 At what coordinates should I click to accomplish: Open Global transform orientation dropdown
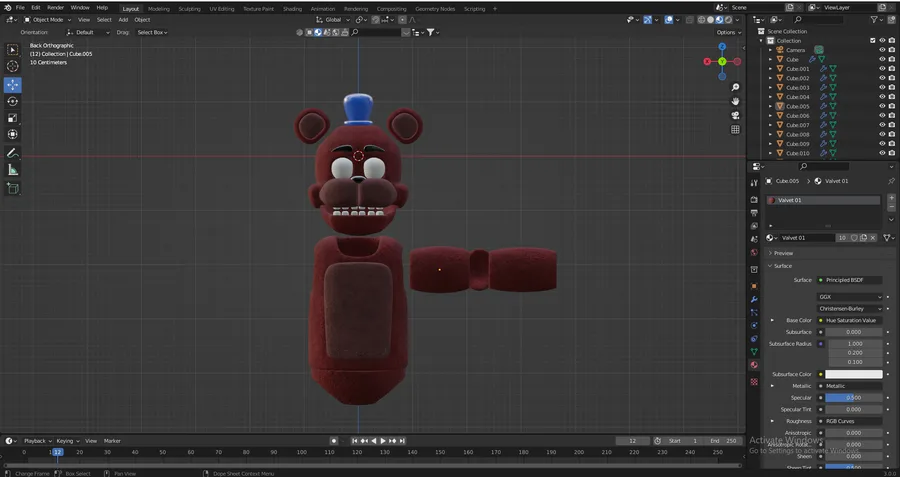333,20
